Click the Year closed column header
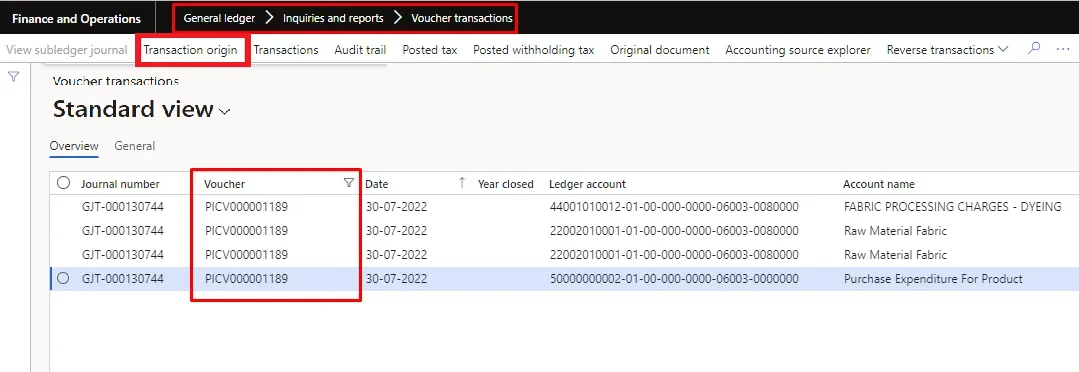Screen dimensions: 1079x372 506,184
